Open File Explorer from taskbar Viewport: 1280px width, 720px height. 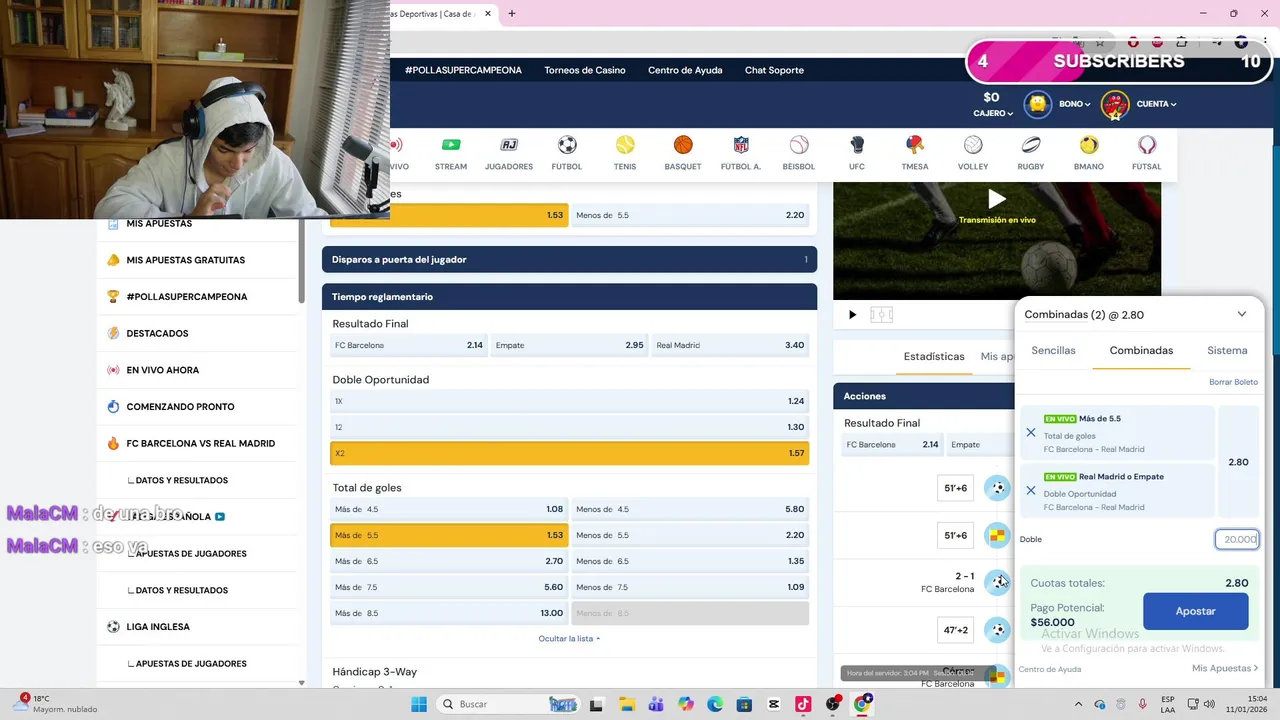click(626, 704)
